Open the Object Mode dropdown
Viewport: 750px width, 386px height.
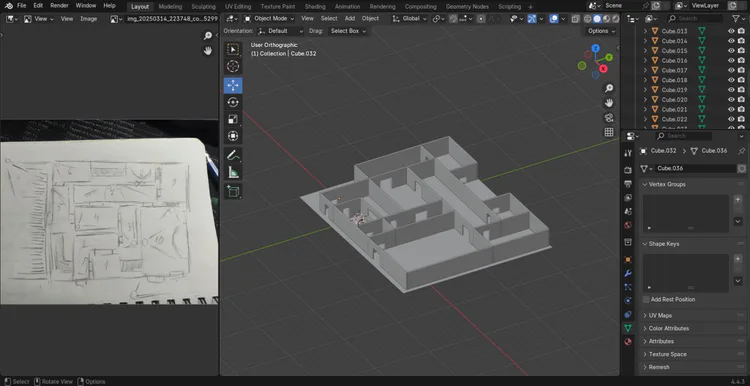pyautogui.click(x=269, y=19)
